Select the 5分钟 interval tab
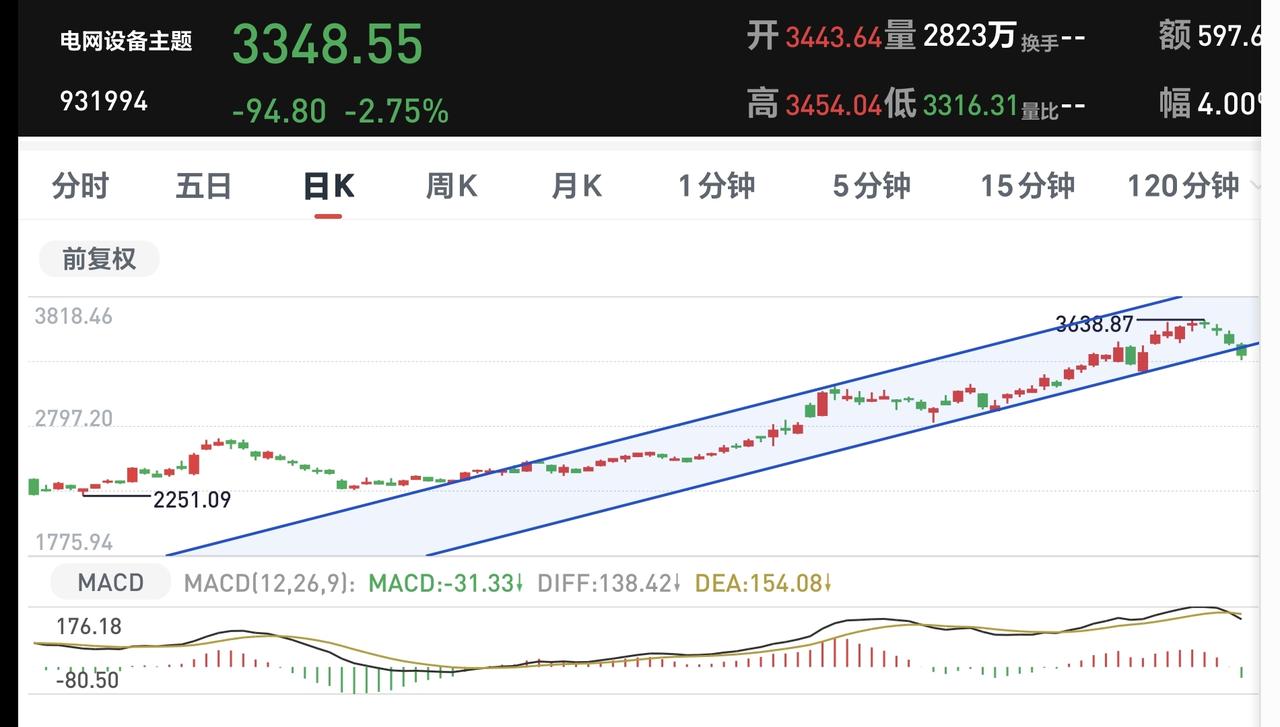1280x727 pixels. pyautogui.click(x=872, y=186)
